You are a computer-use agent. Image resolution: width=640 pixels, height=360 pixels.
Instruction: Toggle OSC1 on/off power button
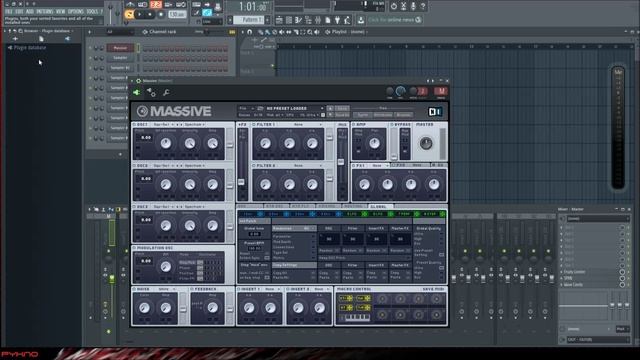coord(134,124)
